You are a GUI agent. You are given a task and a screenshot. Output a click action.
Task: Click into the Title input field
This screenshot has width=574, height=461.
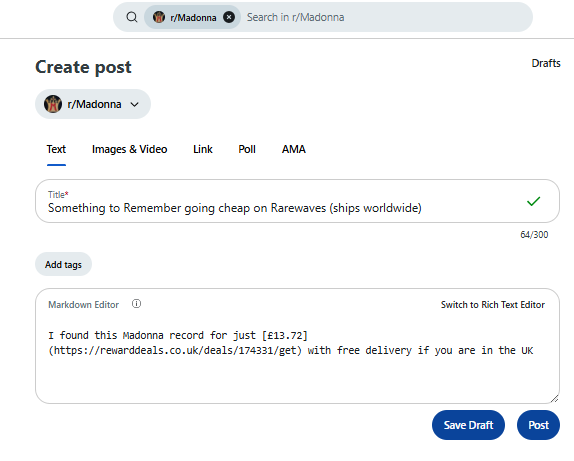[297, 201]
